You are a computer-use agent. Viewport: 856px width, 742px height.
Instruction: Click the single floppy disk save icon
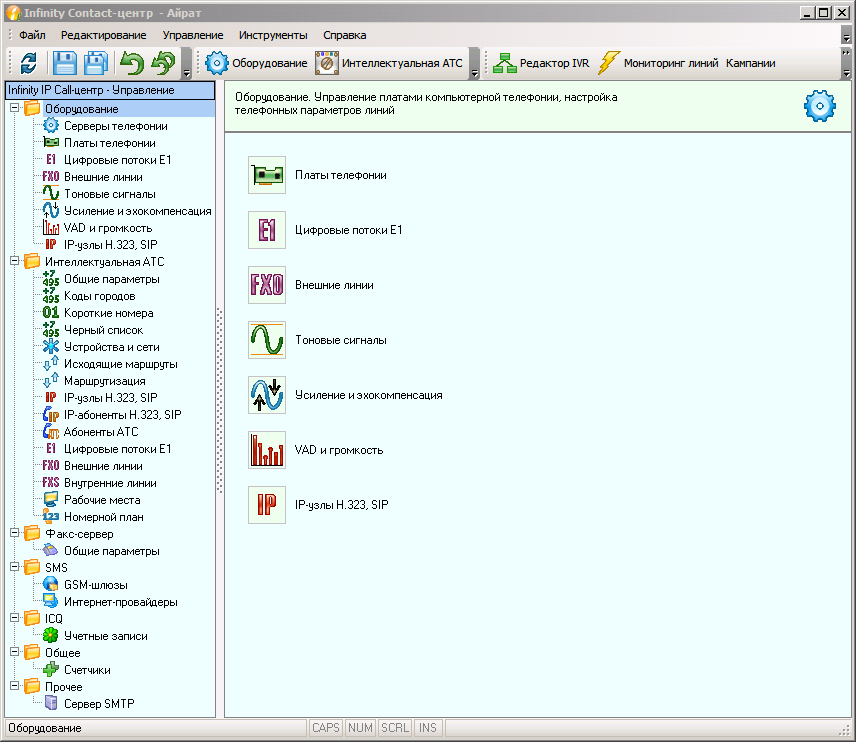tap(64, 63)
